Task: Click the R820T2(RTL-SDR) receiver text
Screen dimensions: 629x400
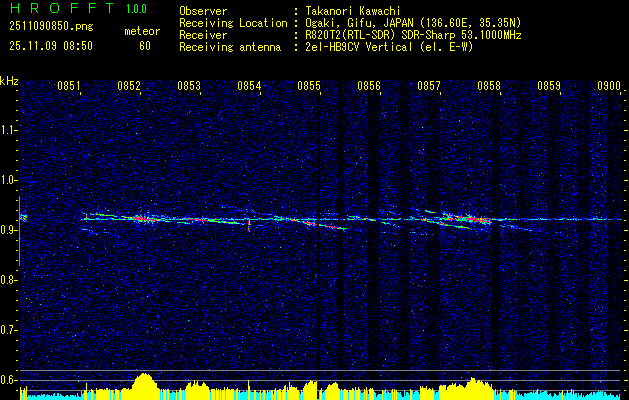Action: pyautogui.click(x=413, y=35)
